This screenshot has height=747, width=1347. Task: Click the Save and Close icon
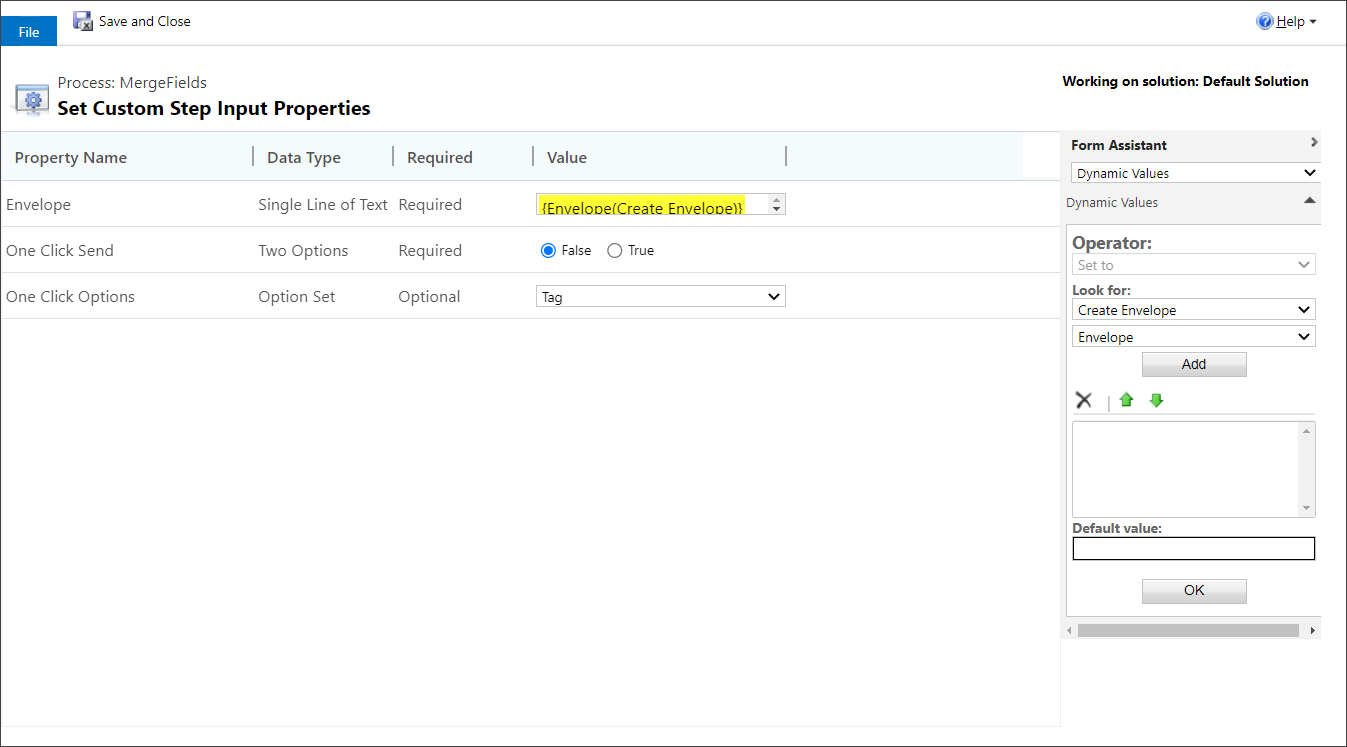[x=82, y=20]
